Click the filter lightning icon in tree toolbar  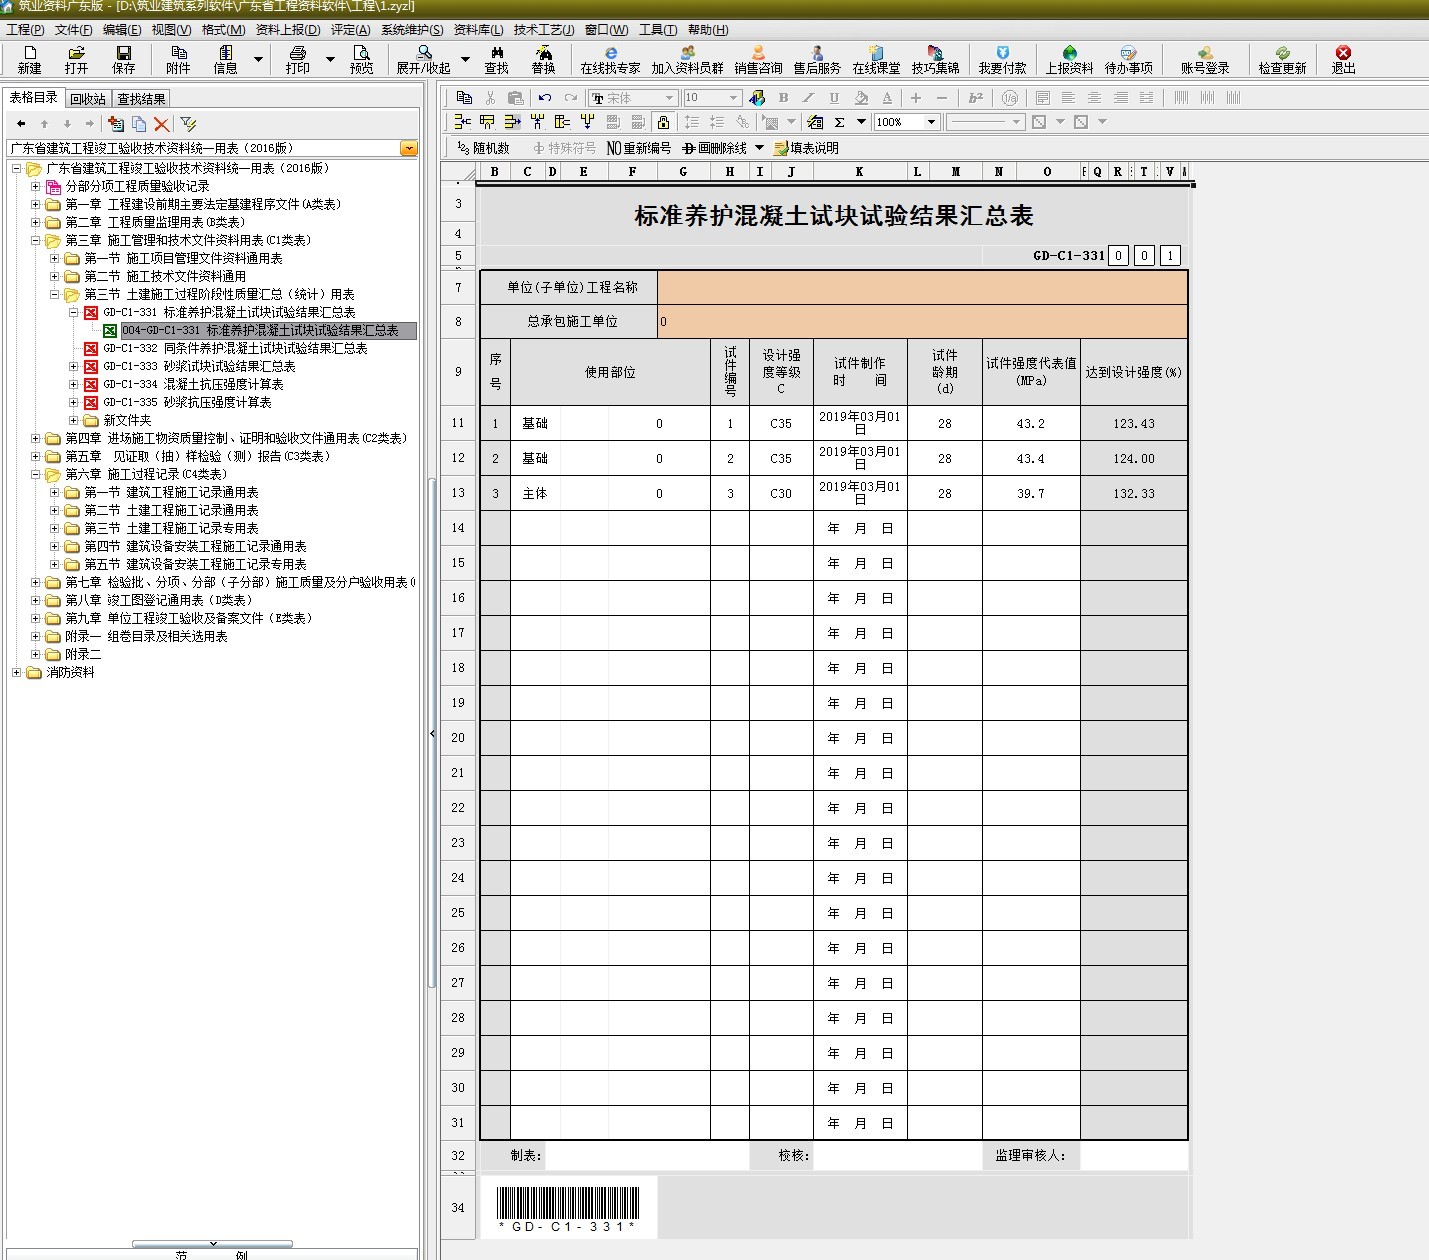[187, 124]
